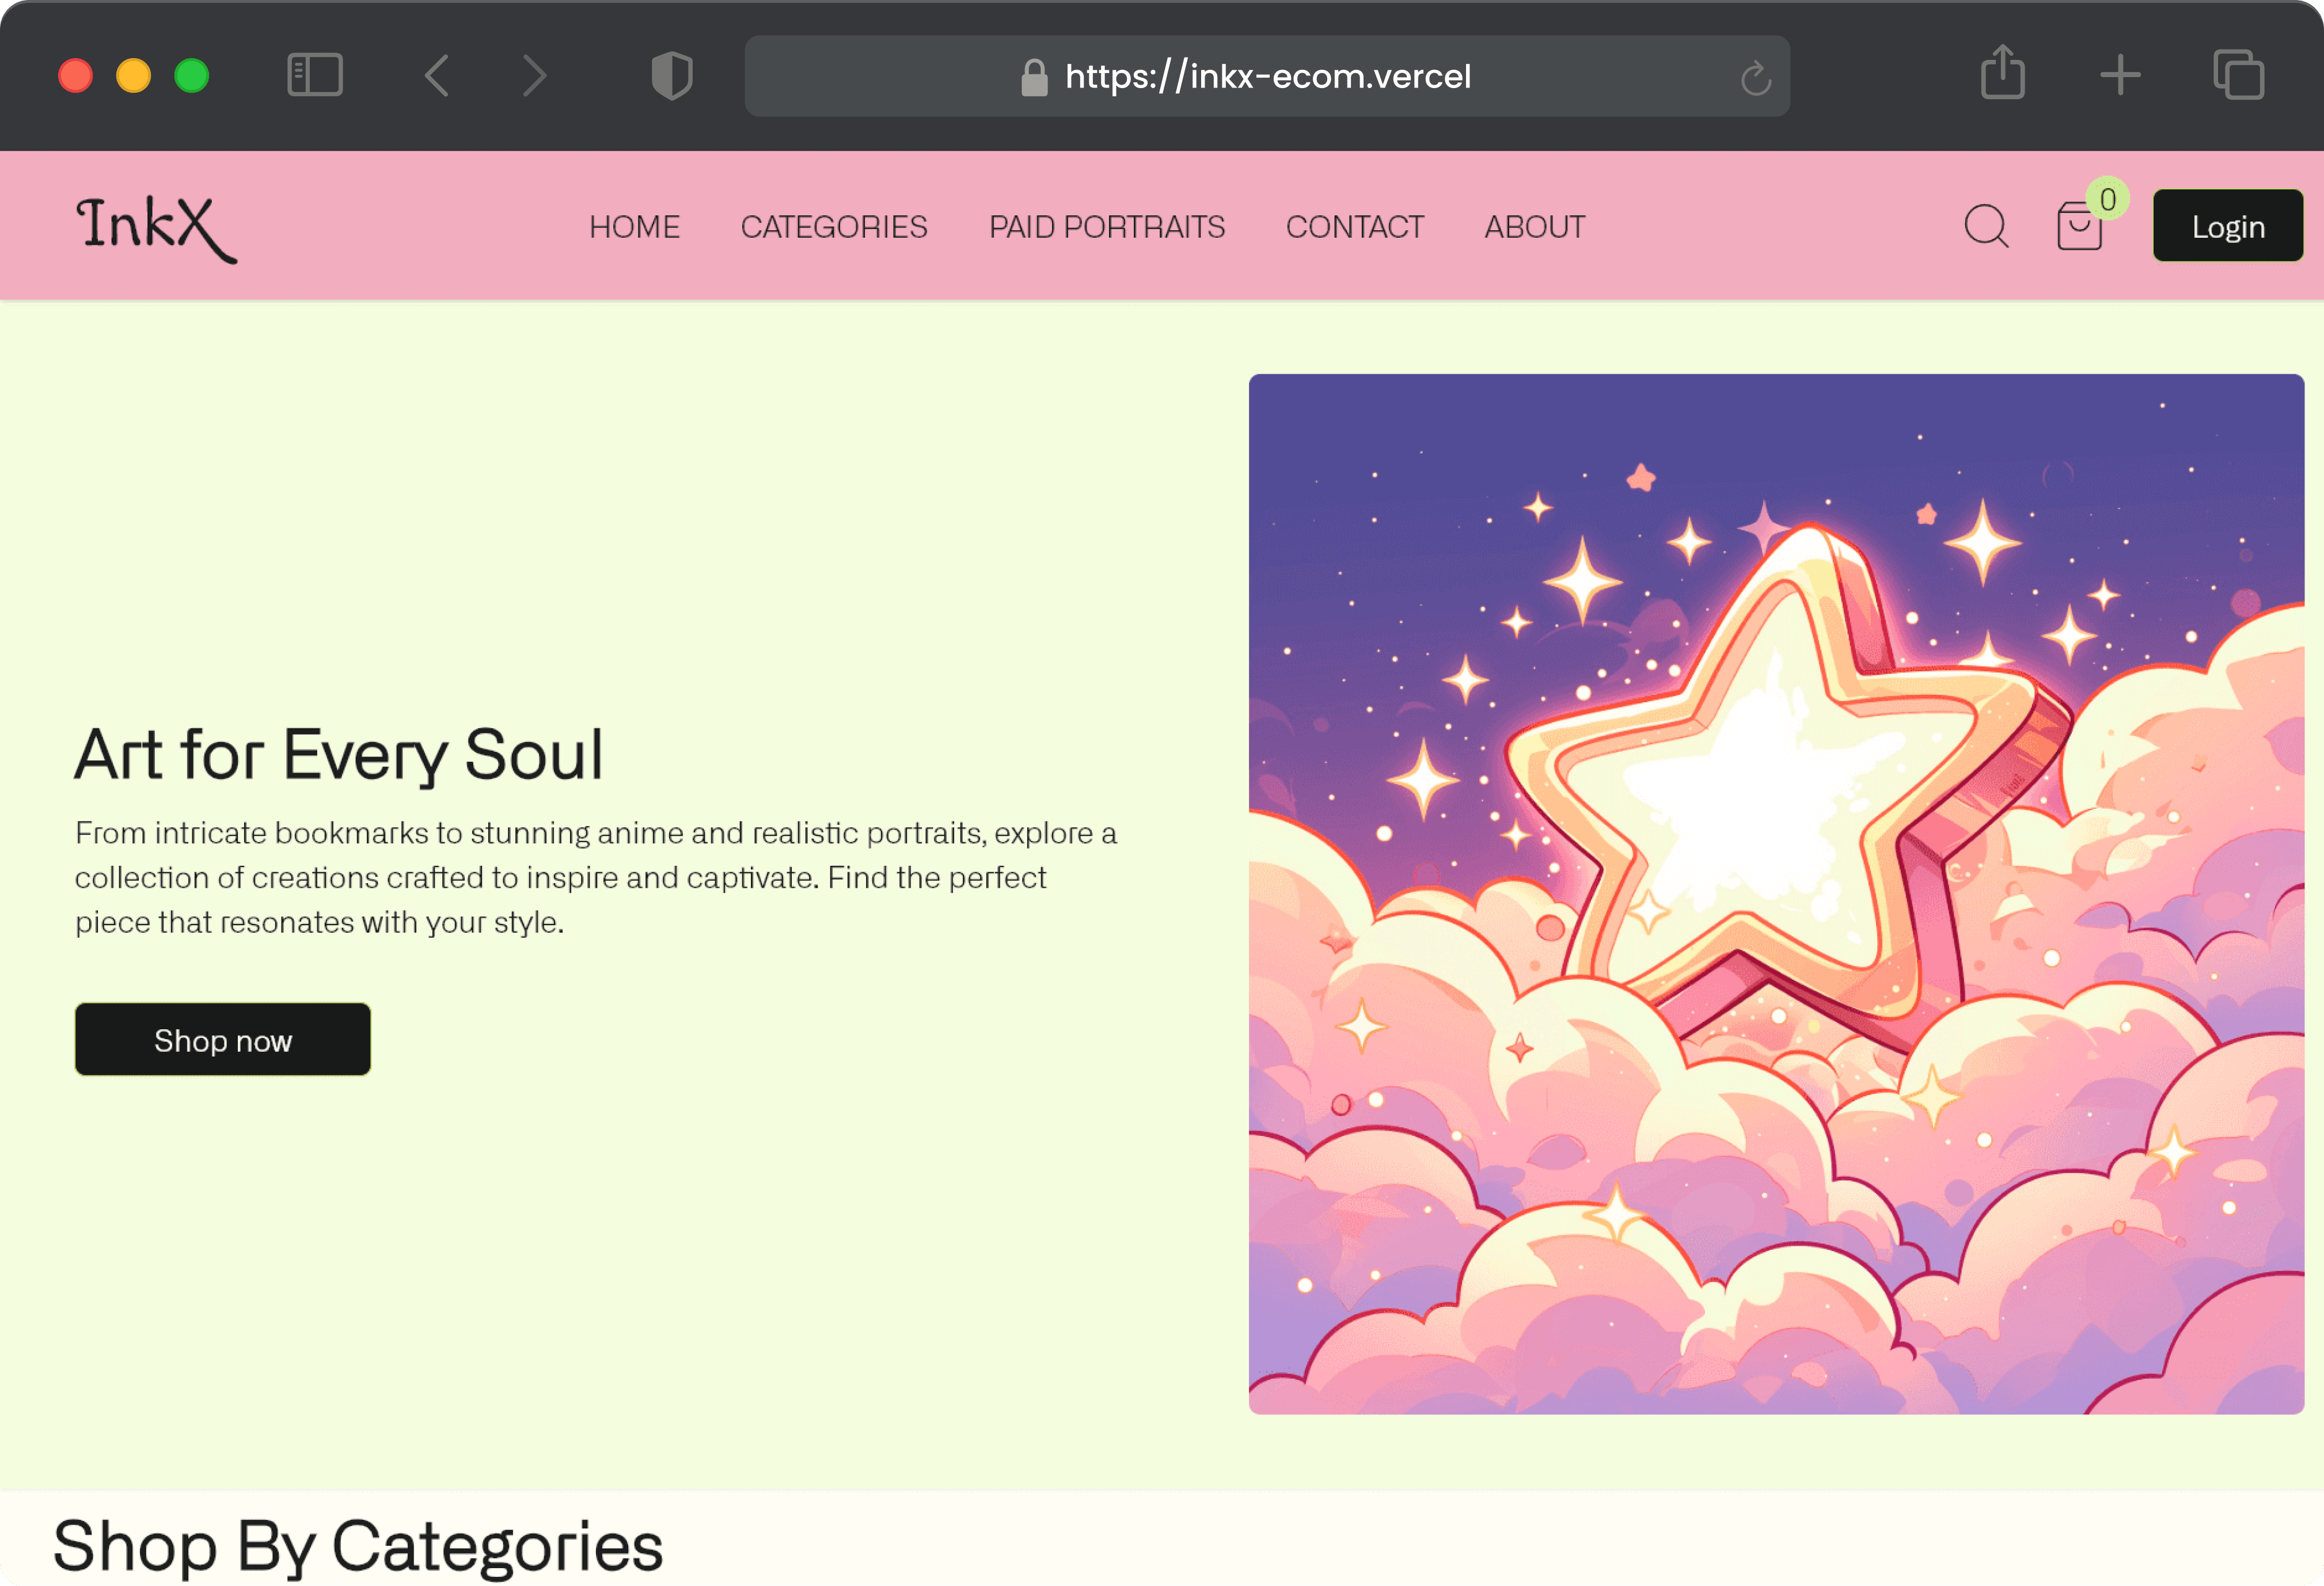This screenshot has height=1586, width=2324.
Task: Toggle the browser sidebar panel icon
Action: coord(315,76)
